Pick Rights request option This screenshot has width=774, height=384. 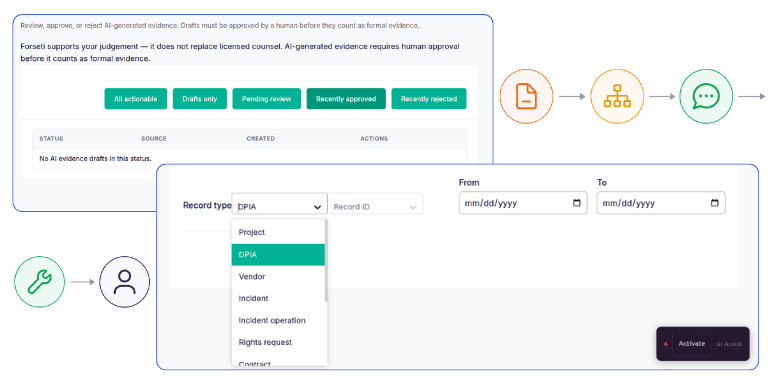coord(278,342)
